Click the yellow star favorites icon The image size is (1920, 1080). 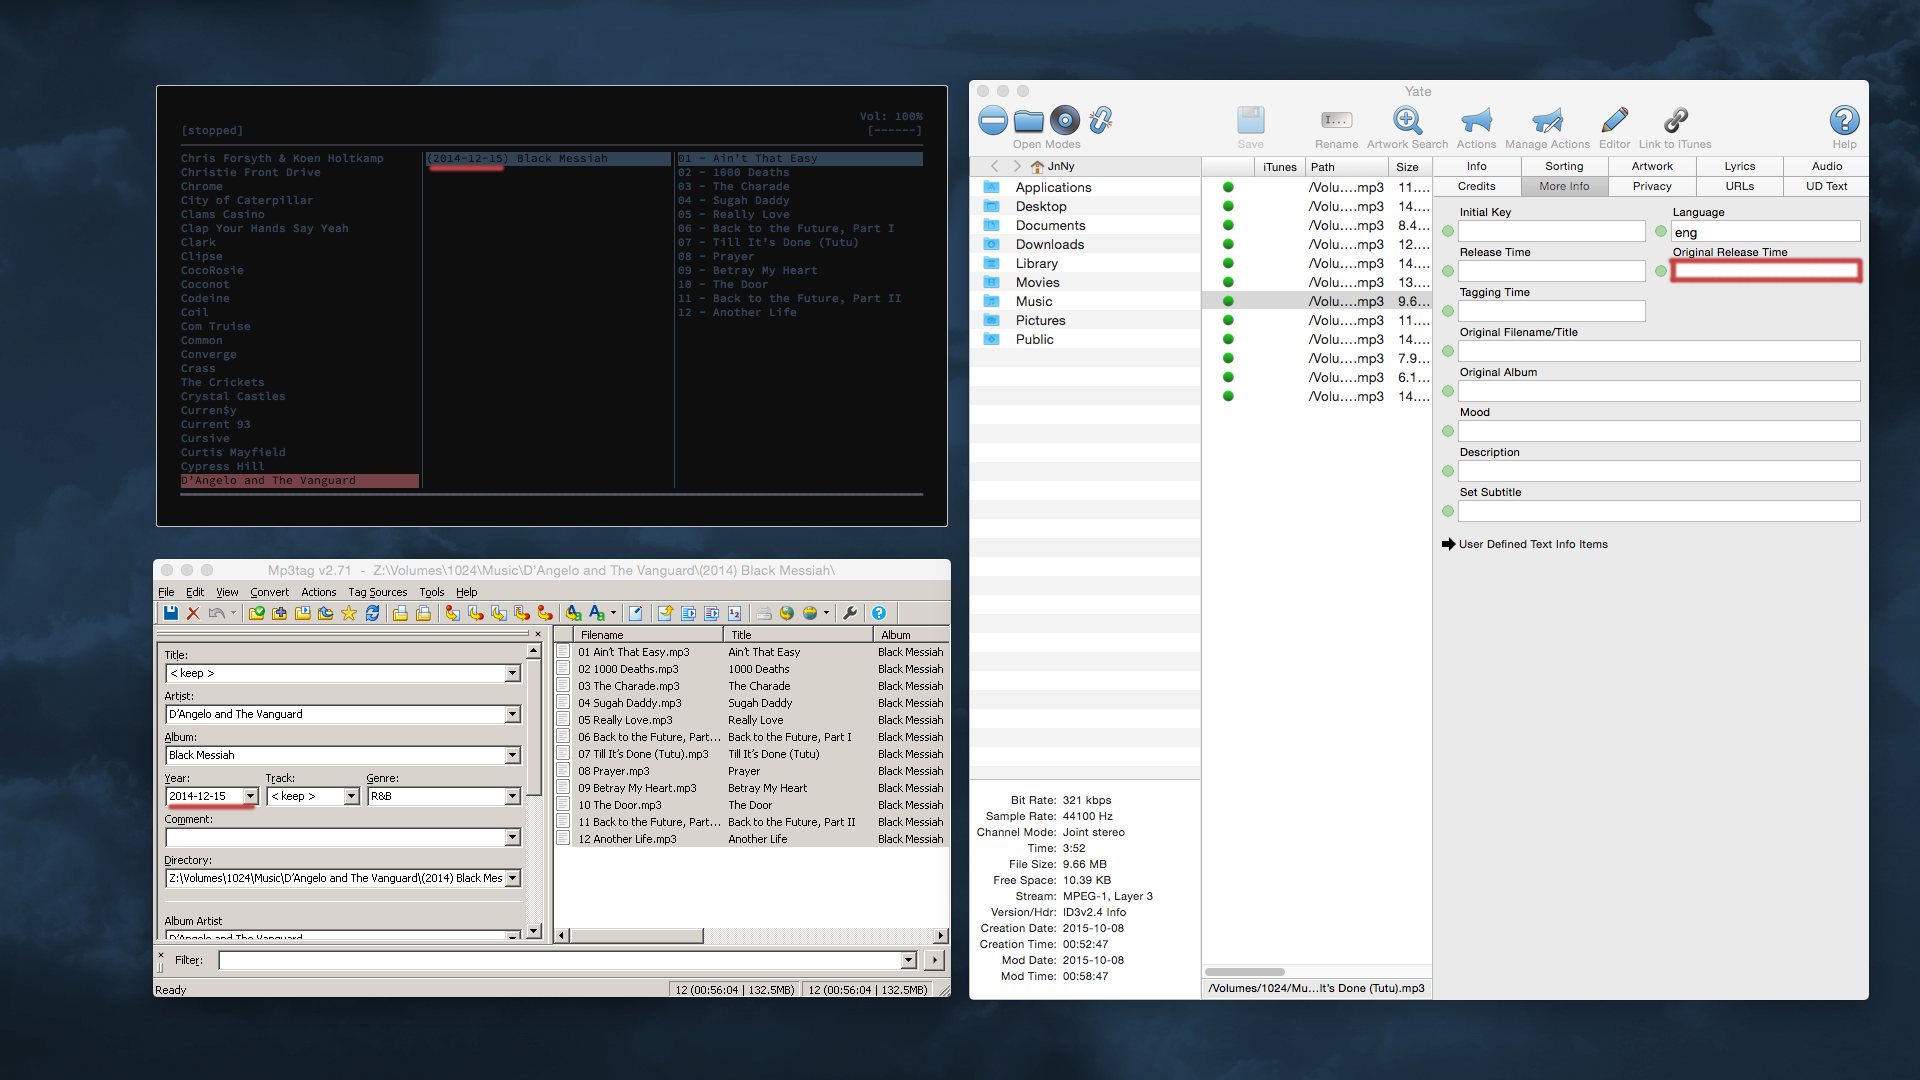pos(349,613)
